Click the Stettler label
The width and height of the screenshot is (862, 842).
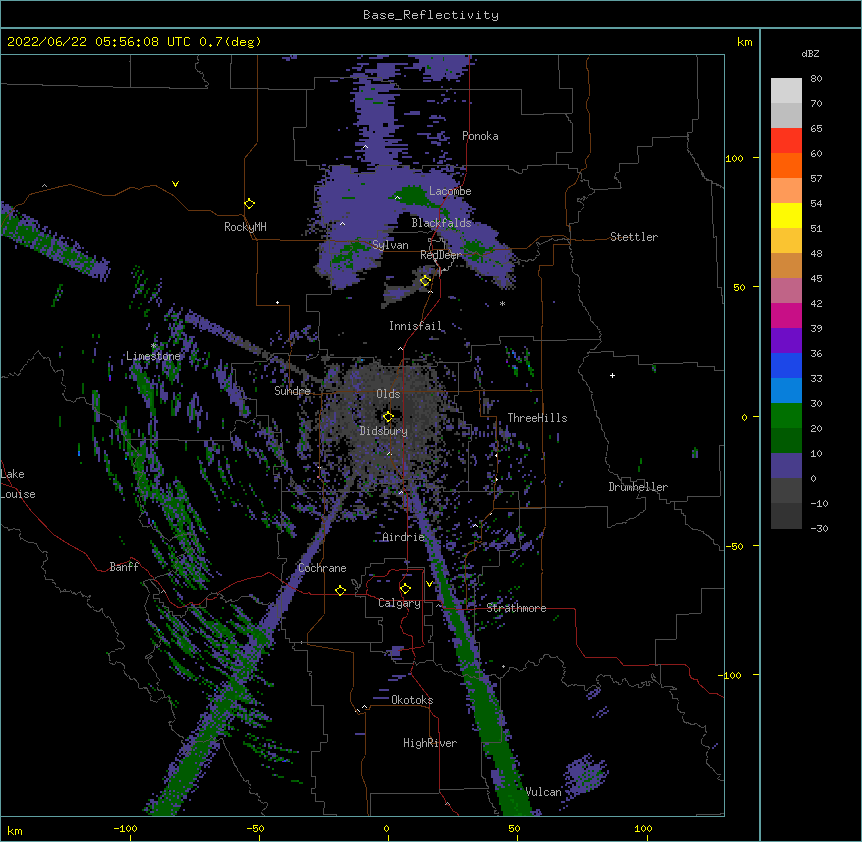[x=634, y=237]
